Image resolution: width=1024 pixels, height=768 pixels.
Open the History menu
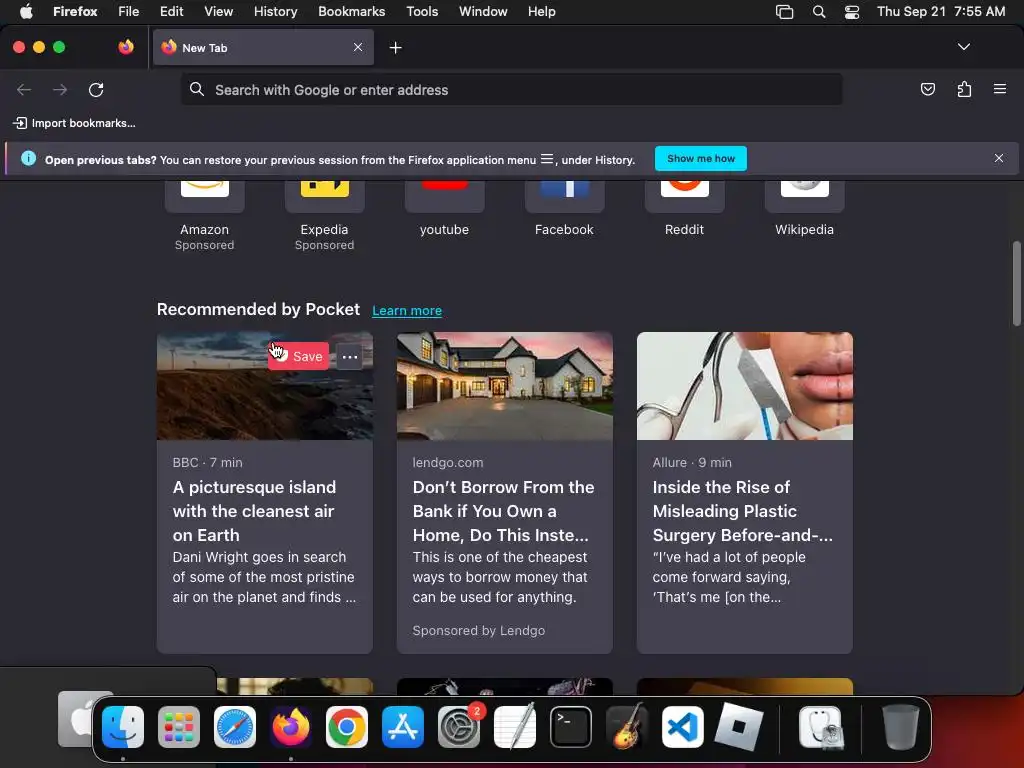(275, 11)
